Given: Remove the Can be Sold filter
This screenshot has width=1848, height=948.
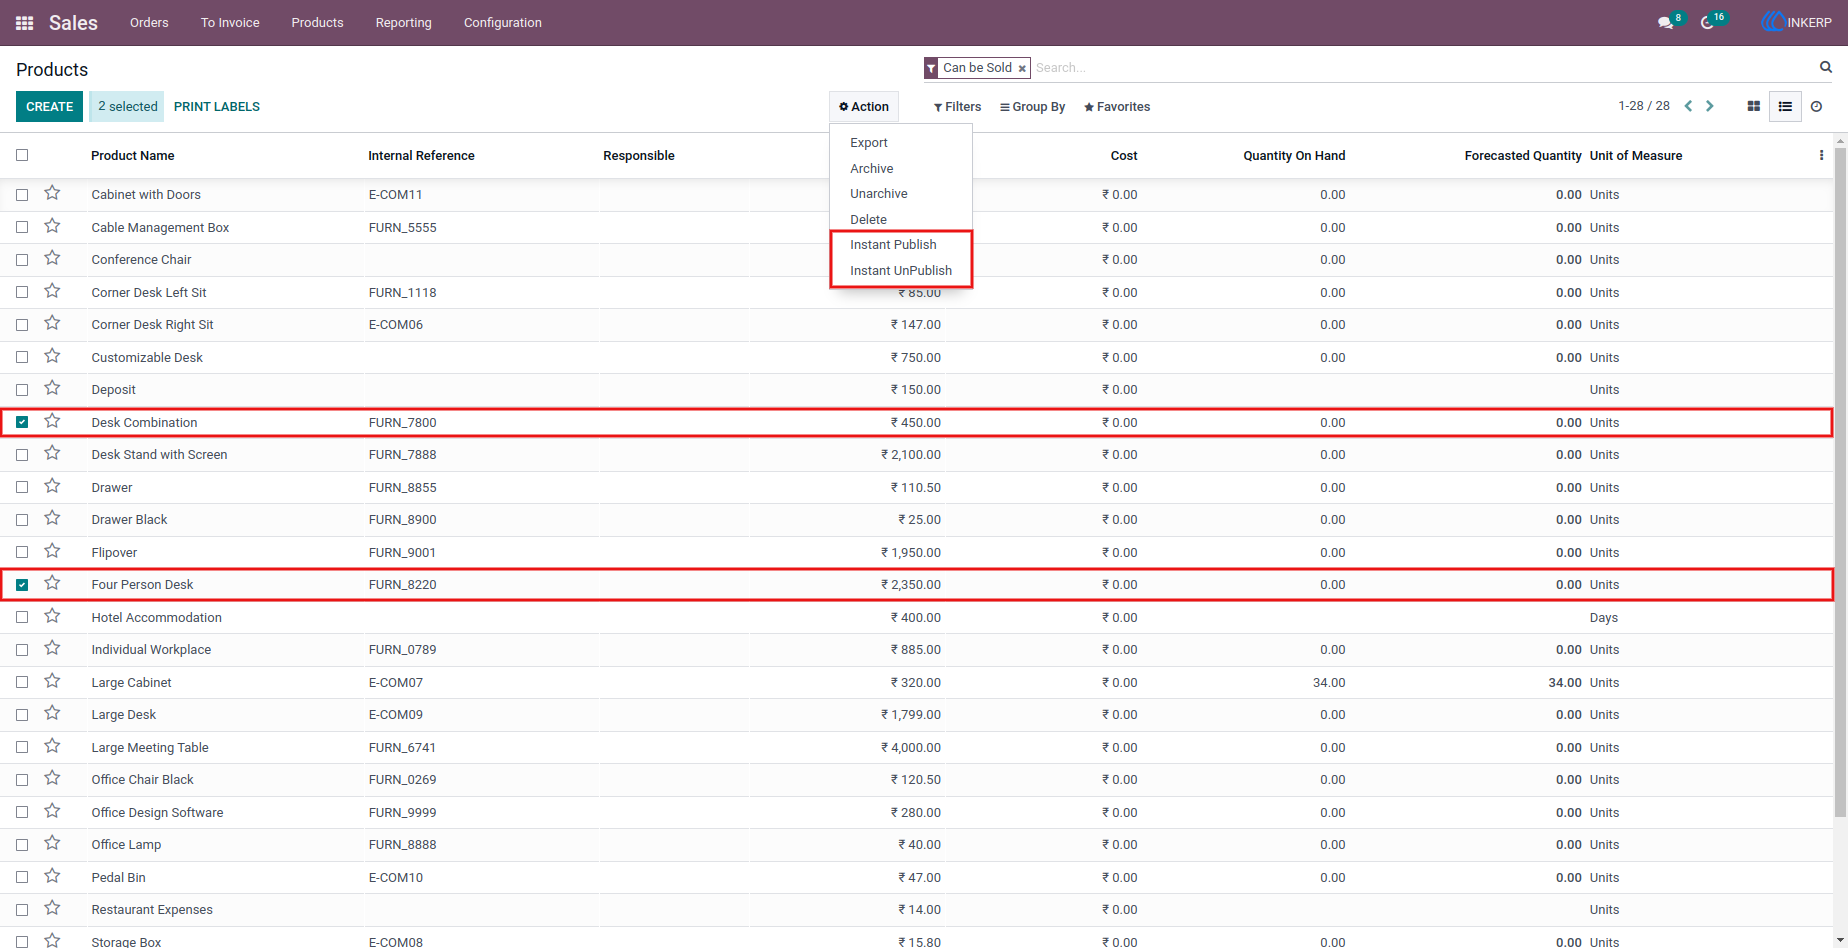Looking at the screenshot, I should tap(1022, 68).
